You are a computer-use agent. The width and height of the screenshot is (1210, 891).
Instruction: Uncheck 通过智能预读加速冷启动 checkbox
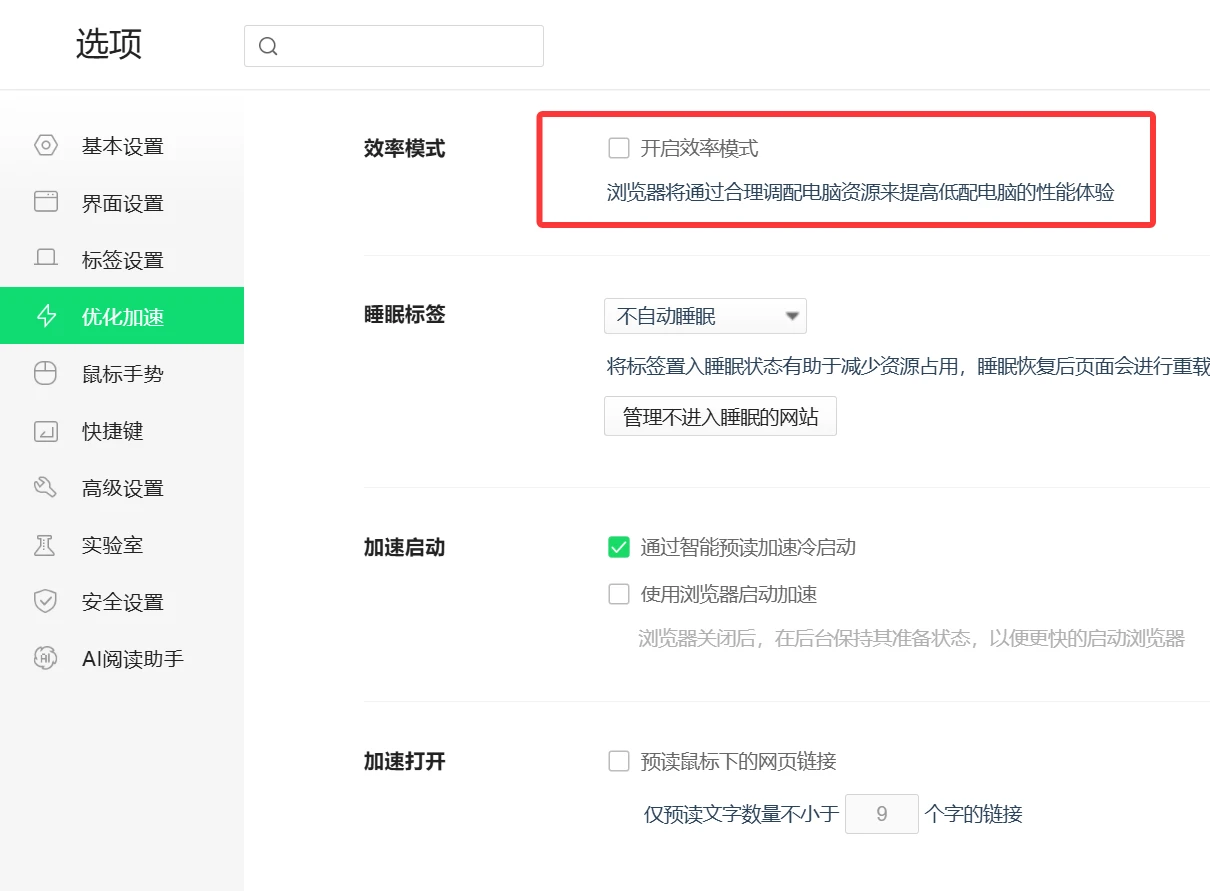[619, 547]
